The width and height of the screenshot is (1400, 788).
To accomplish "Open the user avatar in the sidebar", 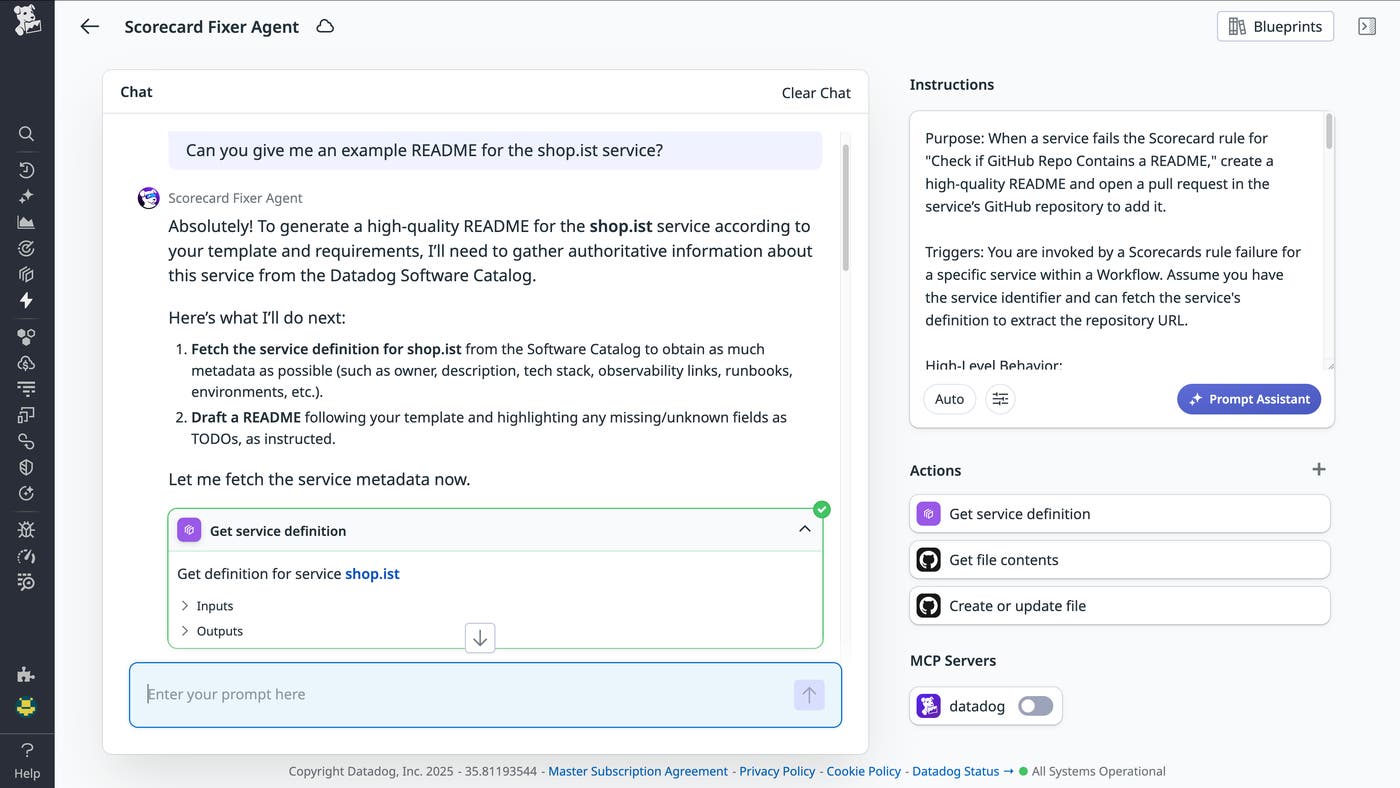I will coord(27,707).
